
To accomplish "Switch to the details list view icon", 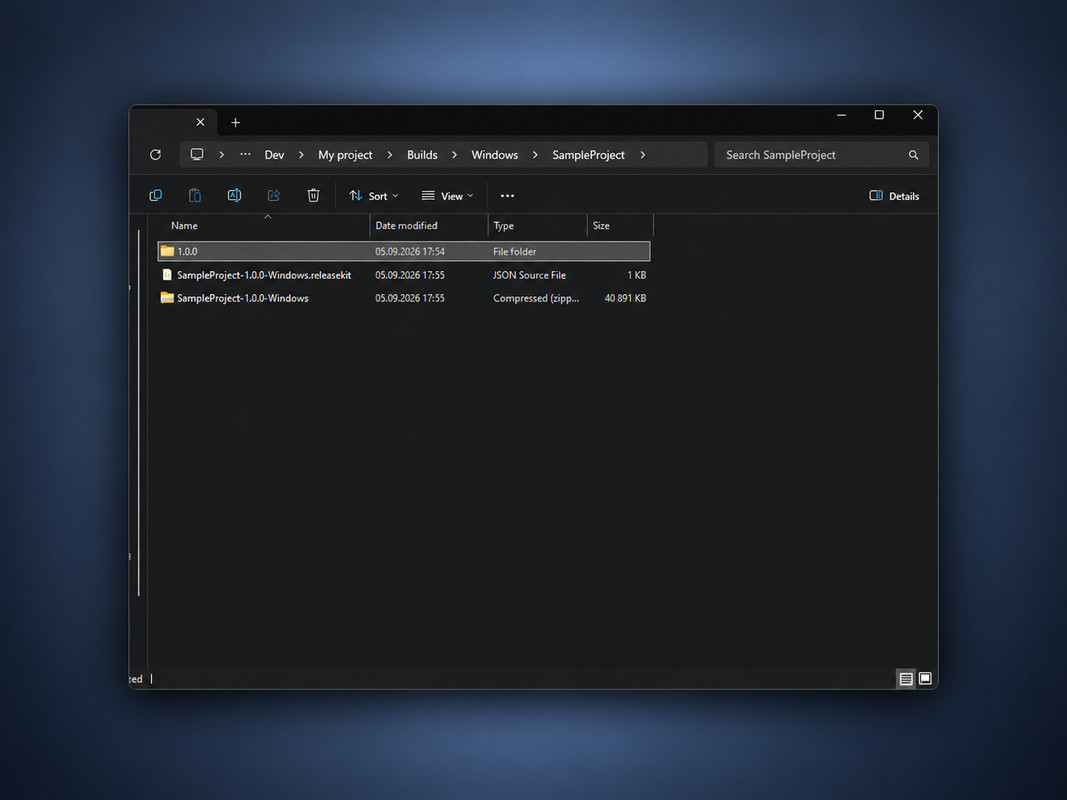I will 906,678.
